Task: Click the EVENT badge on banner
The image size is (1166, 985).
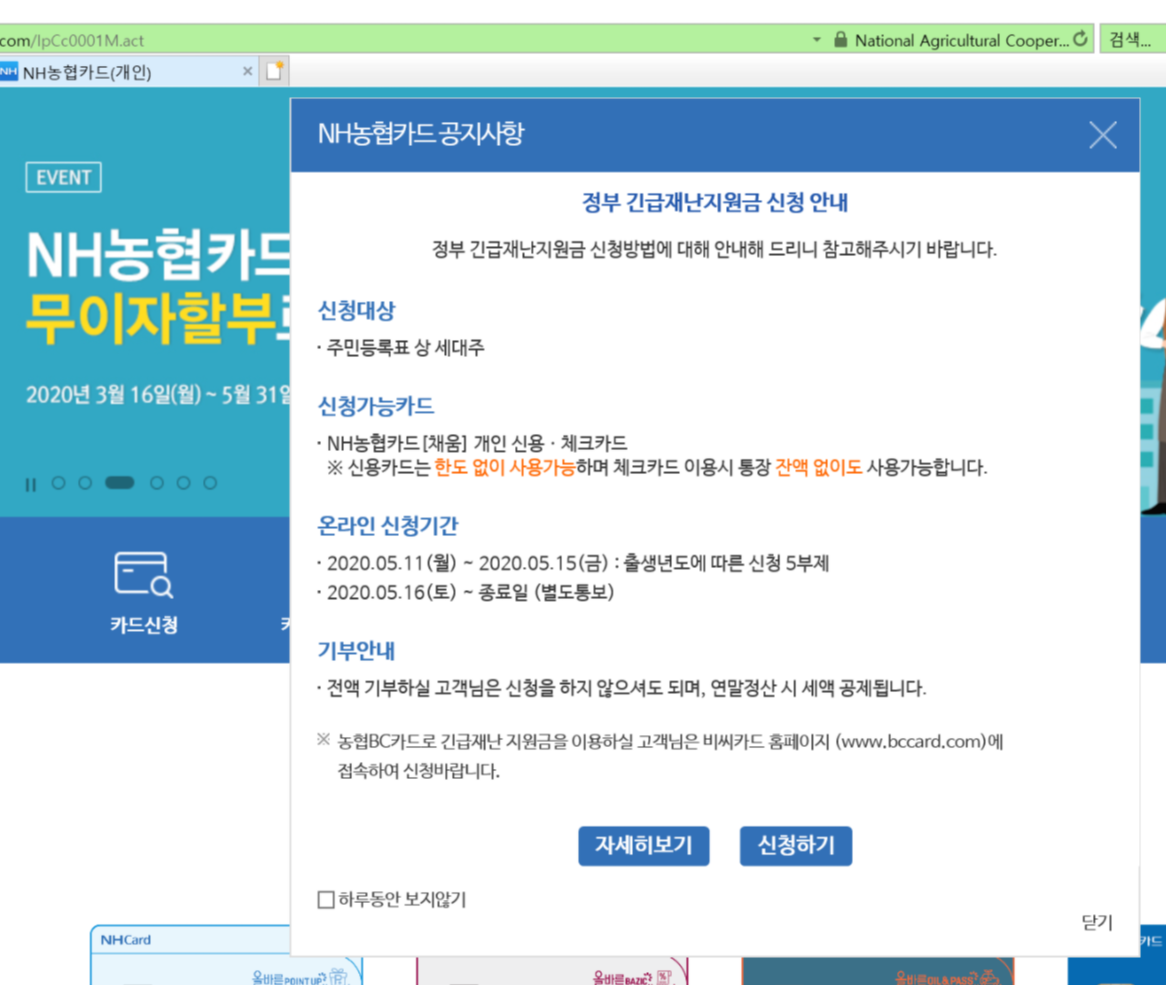Action: click(63, 178)
